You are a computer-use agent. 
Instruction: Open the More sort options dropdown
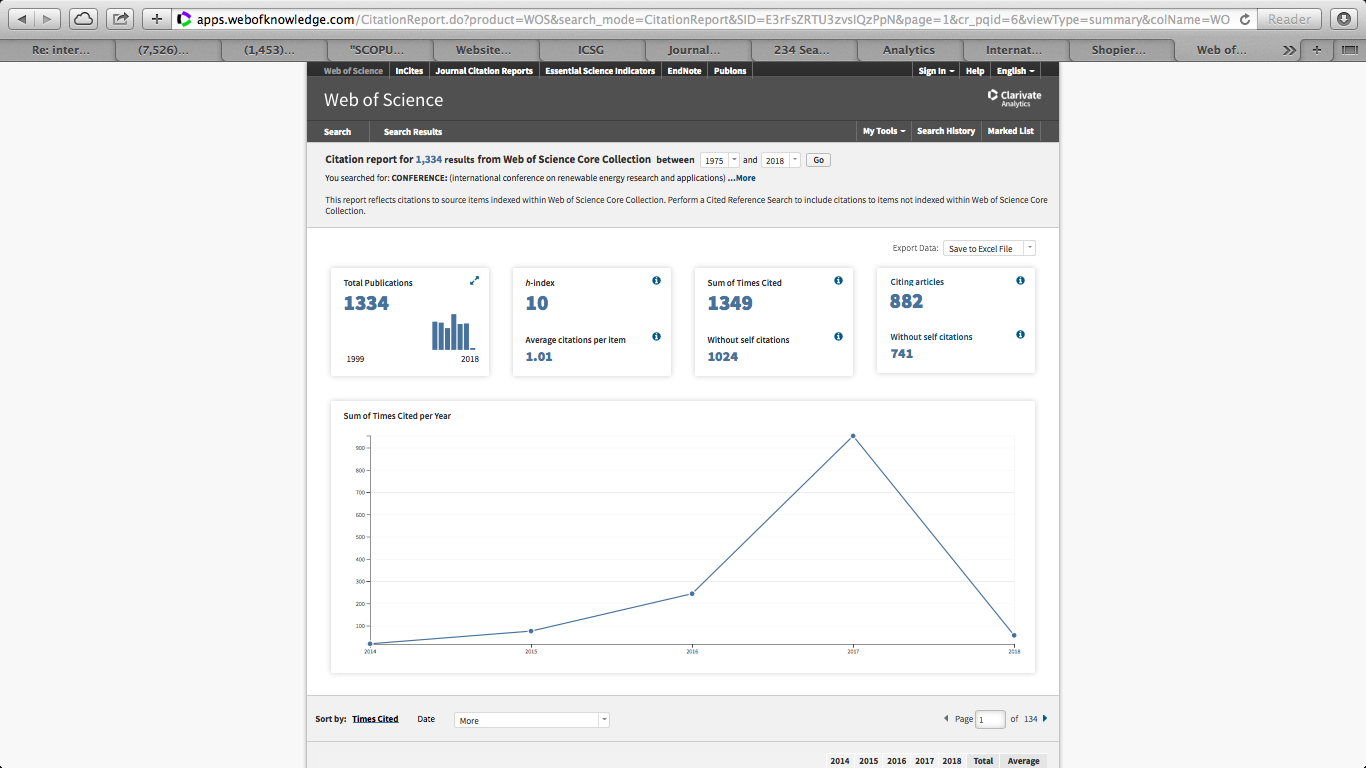point(532,720)
